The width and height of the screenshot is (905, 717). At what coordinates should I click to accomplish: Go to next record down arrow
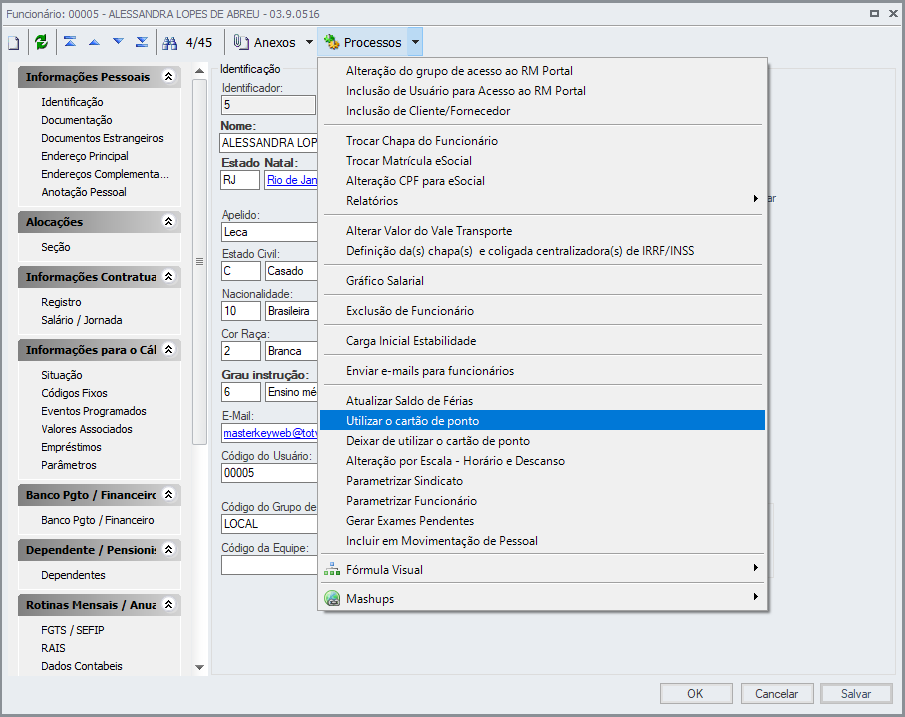pos(118,42)
